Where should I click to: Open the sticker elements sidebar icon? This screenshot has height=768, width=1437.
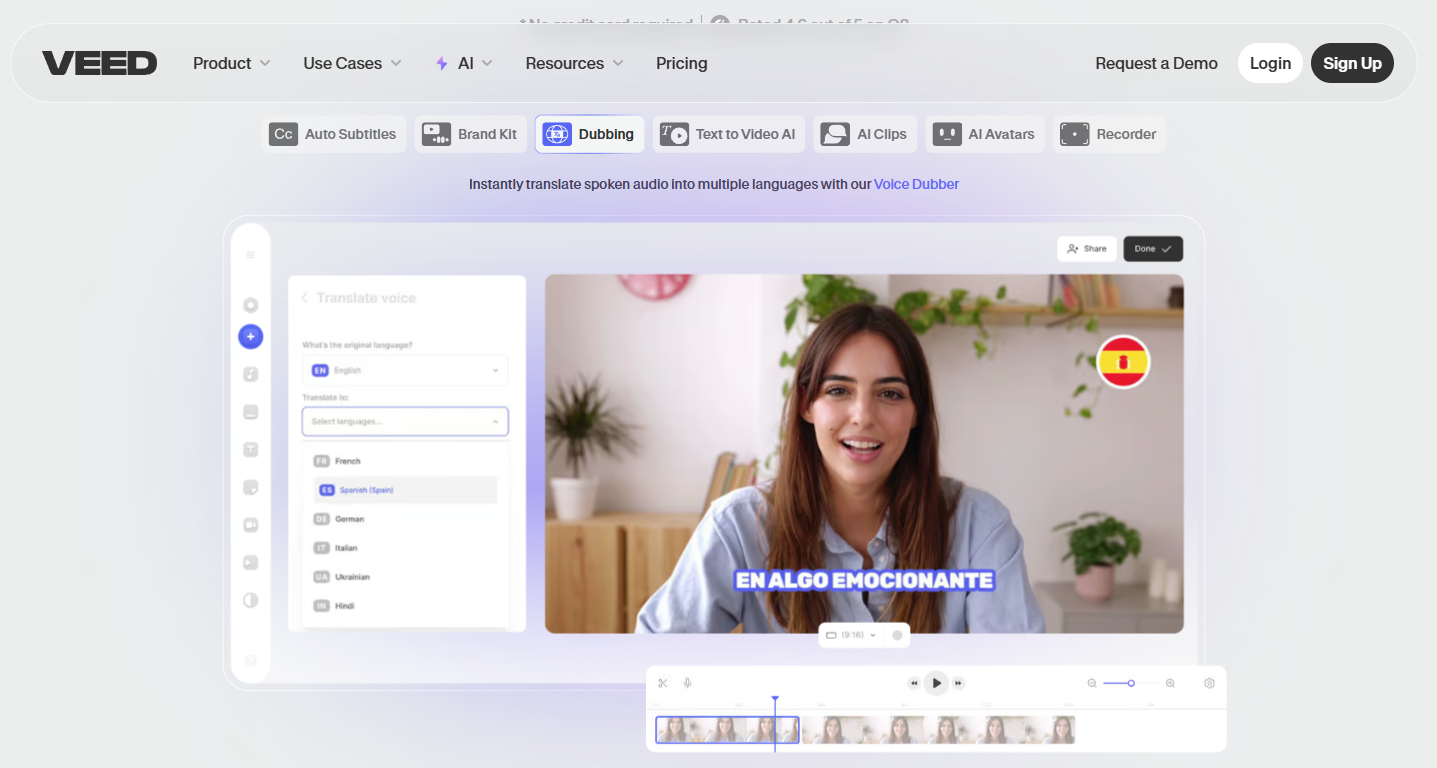(x=250, y=487)
